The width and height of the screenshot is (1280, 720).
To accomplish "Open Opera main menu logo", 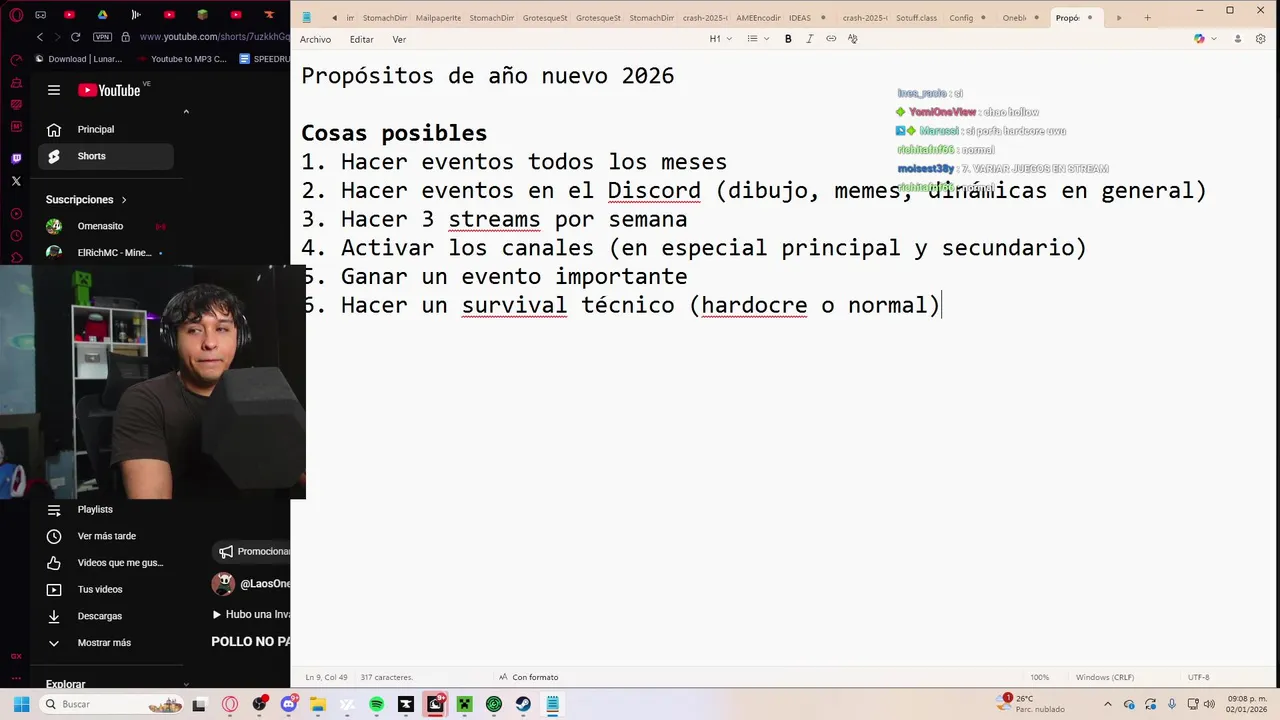I will [16, 15].
